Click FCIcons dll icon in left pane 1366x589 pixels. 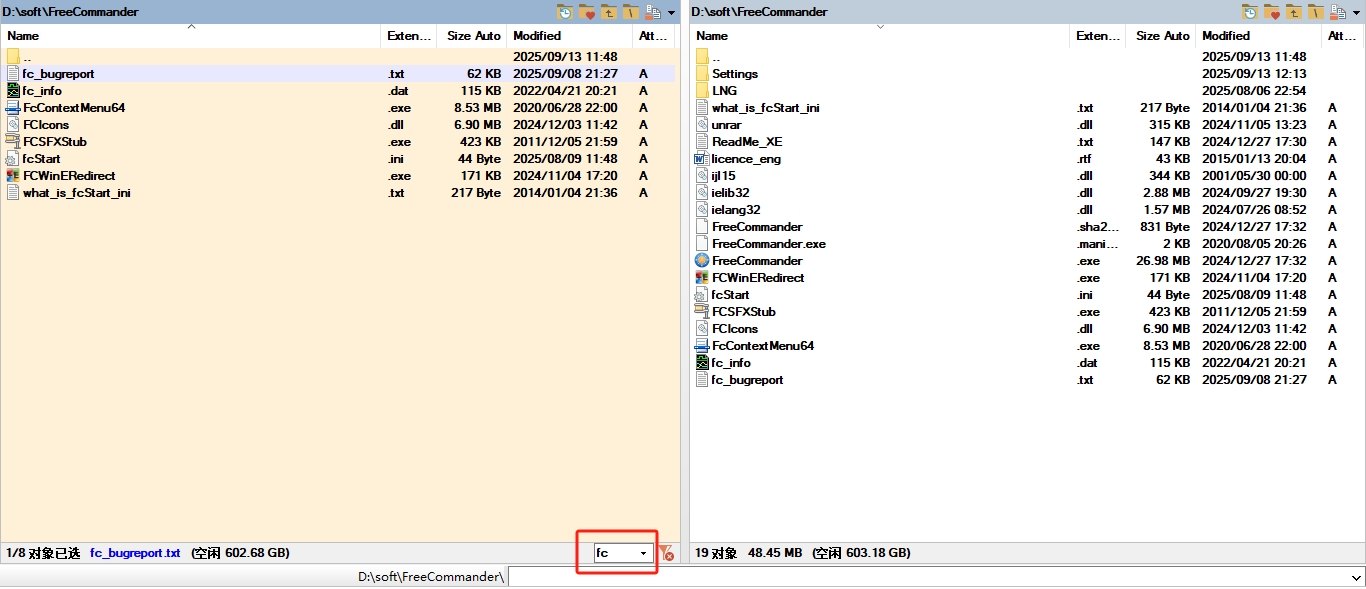(13, 125)
